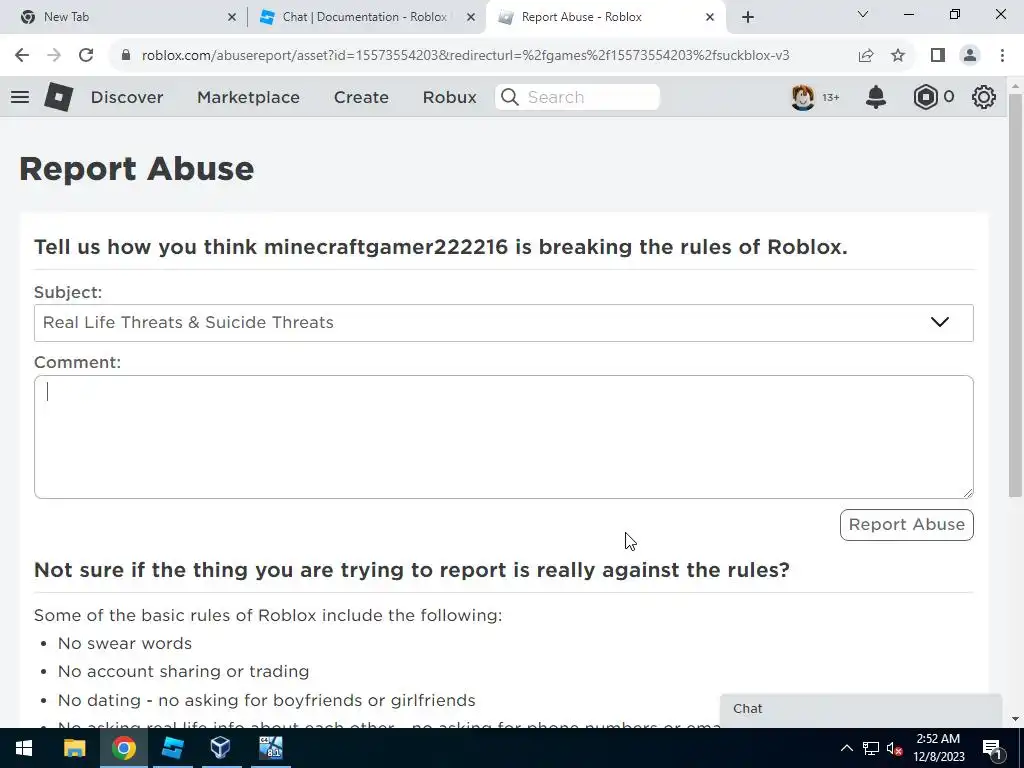Bookmark this page with star
The width and height of the screenshot is (1024, 768).
[x=898, y=56]
